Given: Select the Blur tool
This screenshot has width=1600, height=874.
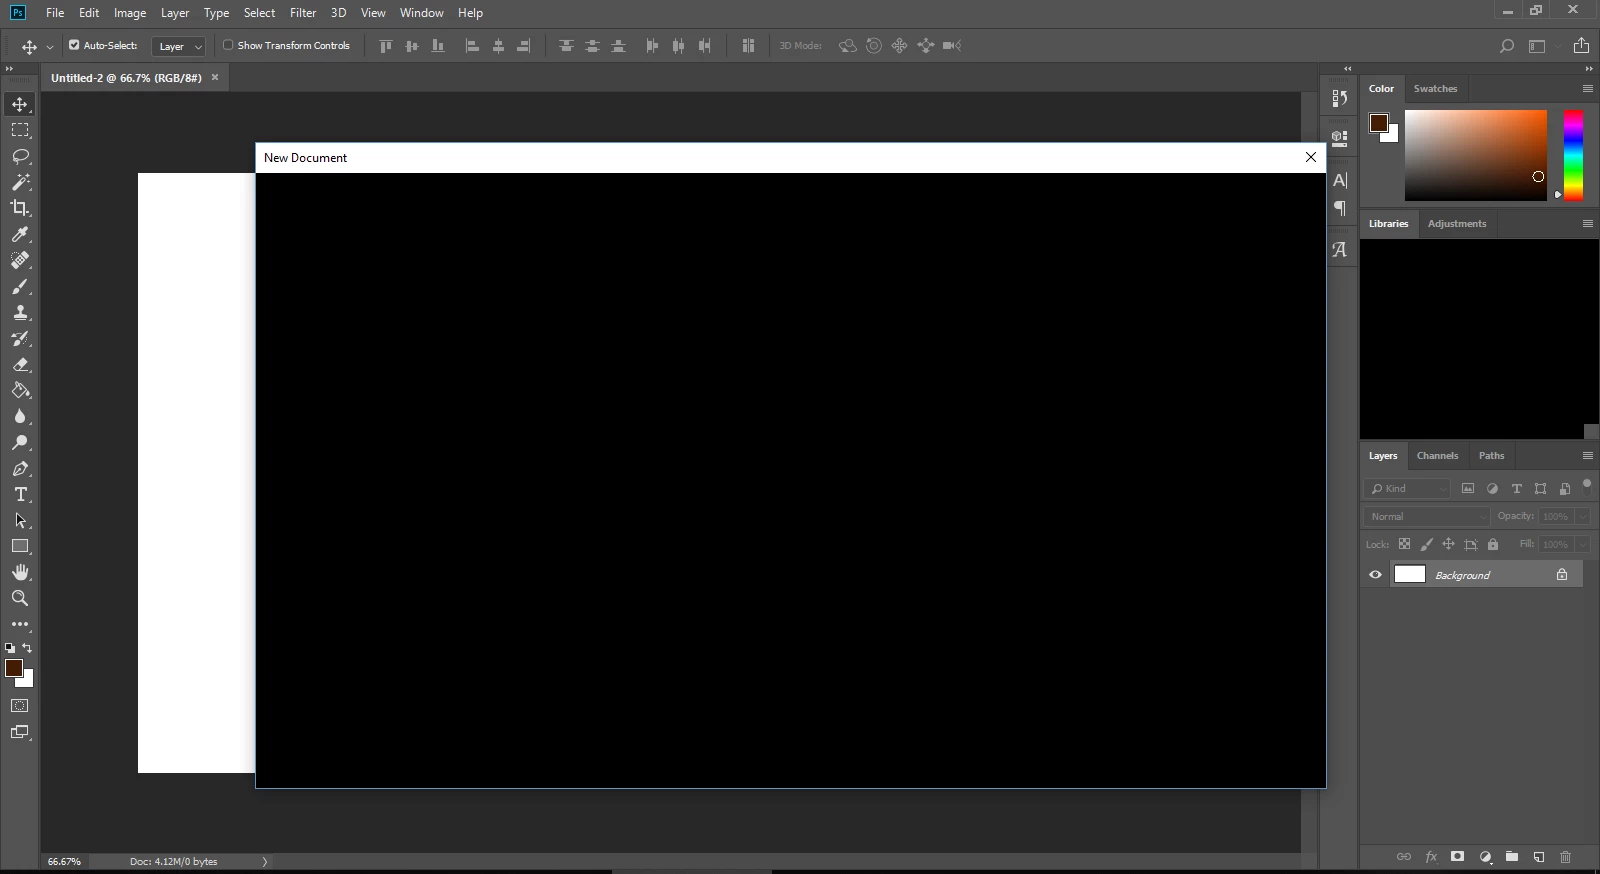Looking at the screenshot, I should [x=20, y=416].
